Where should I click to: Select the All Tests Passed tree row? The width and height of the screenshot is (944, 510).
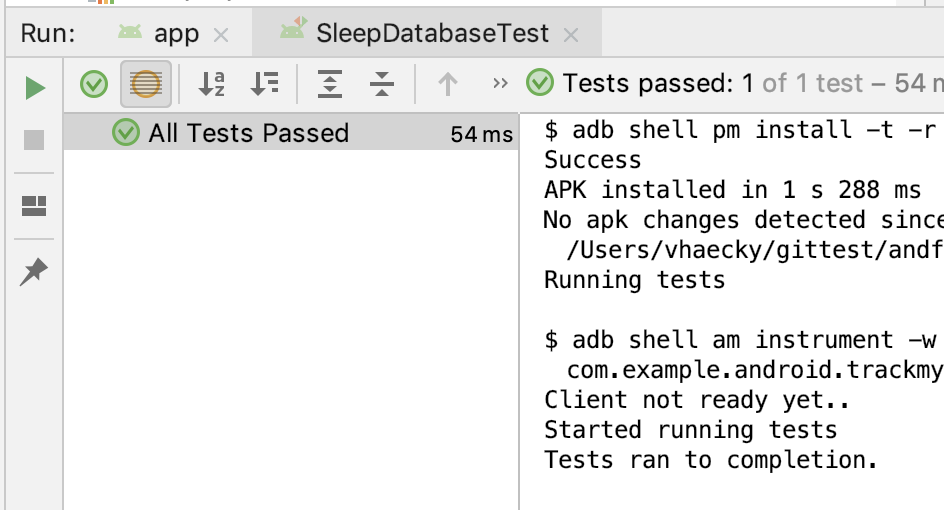pyautogui.click(x=248, y=133)
